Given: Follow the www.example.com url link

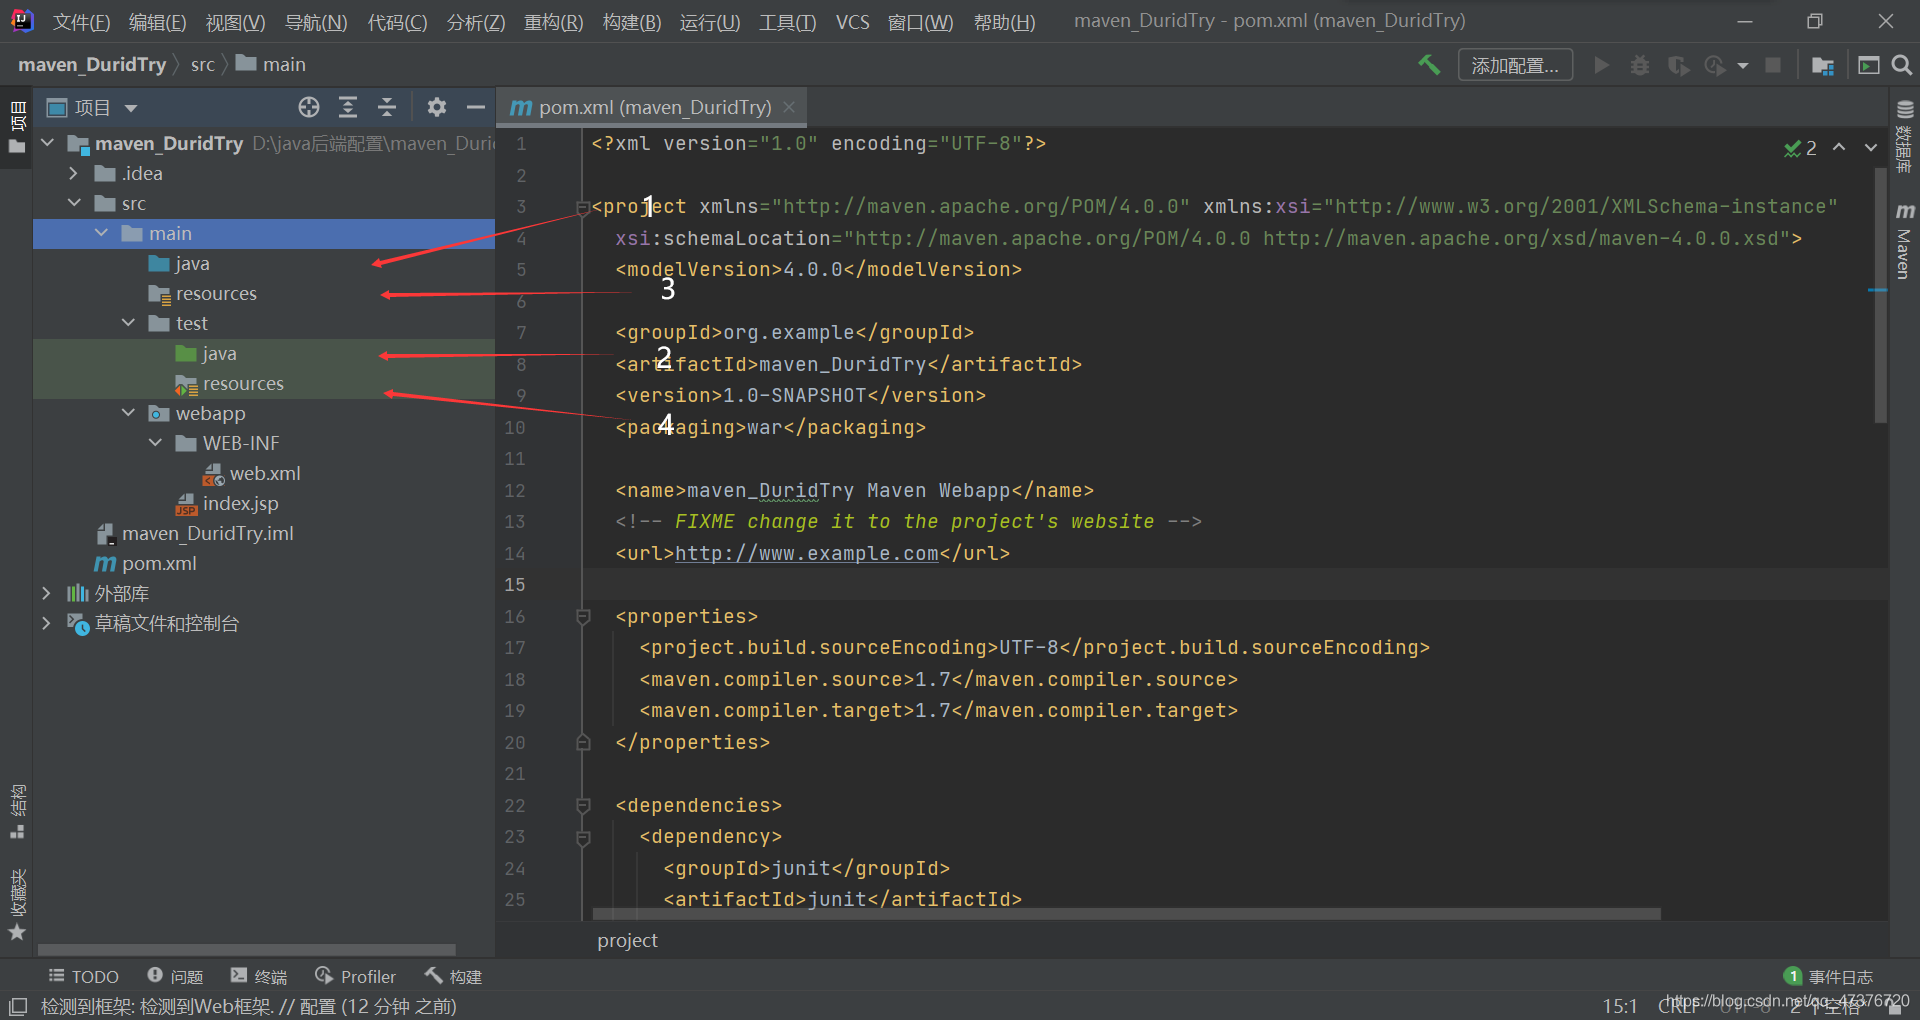Looking at the screenshot, I should [x=807, y=554].
